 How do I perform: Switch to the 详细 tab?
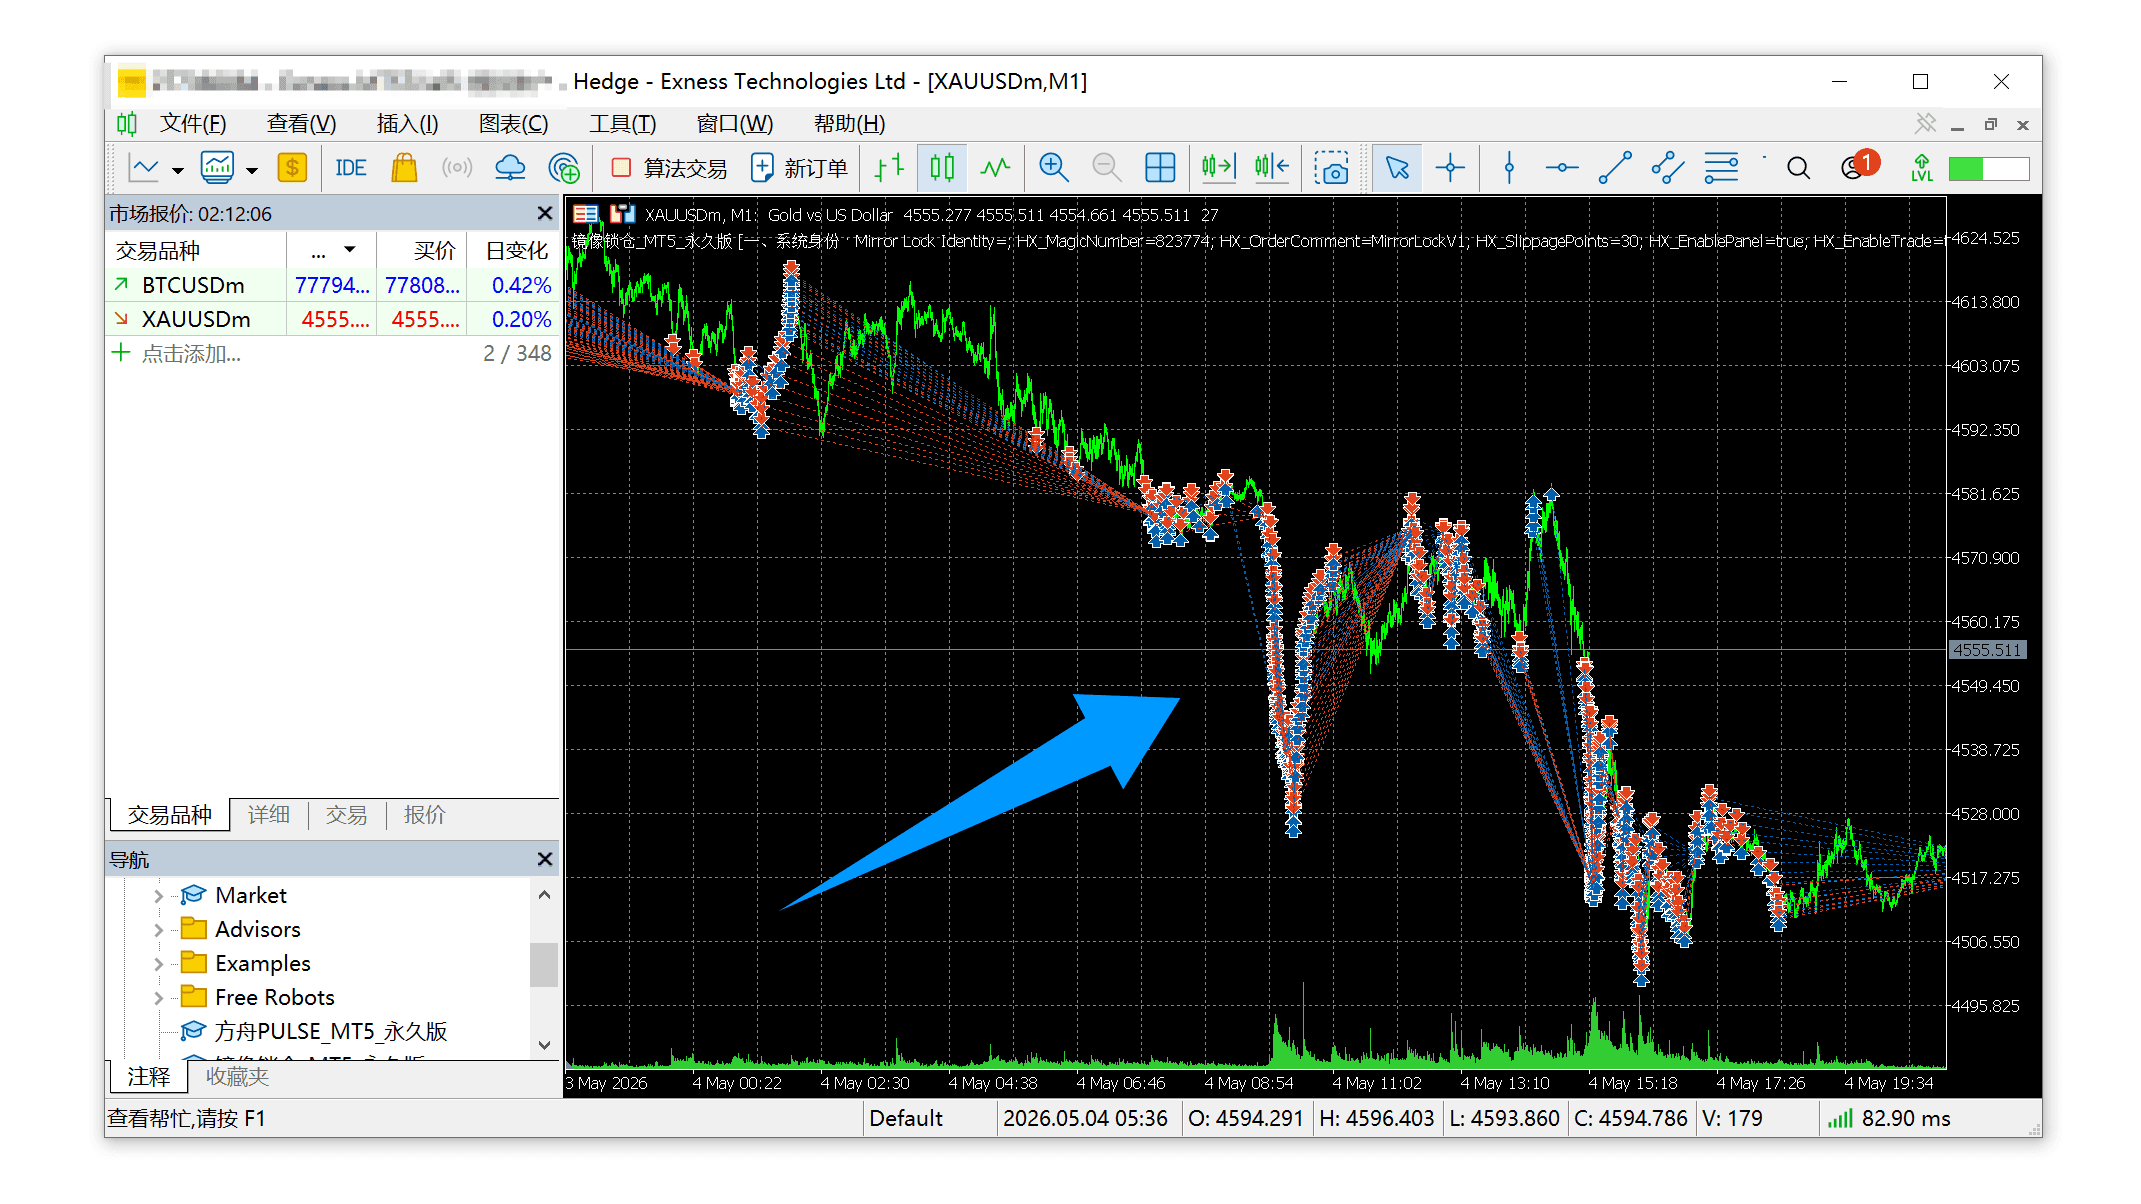(269, 815)
